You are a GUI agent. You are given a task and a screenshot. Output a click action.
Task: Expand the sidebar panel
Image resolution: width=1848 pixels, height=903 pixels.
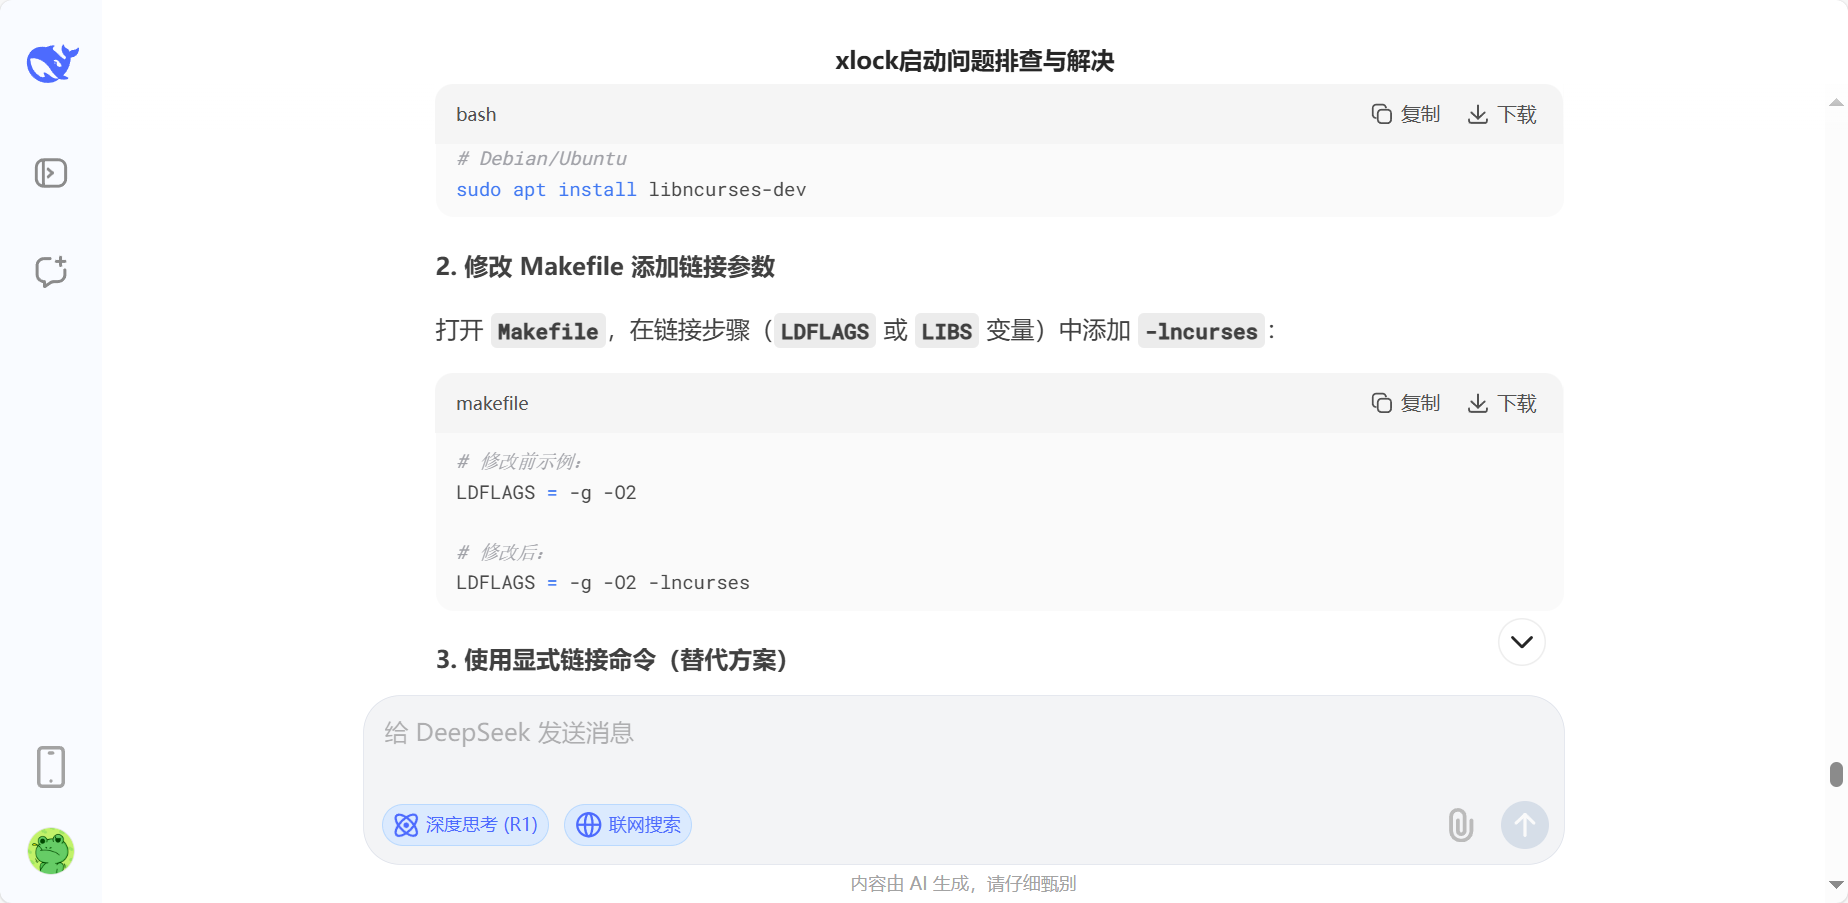click(x=51, y=173)
